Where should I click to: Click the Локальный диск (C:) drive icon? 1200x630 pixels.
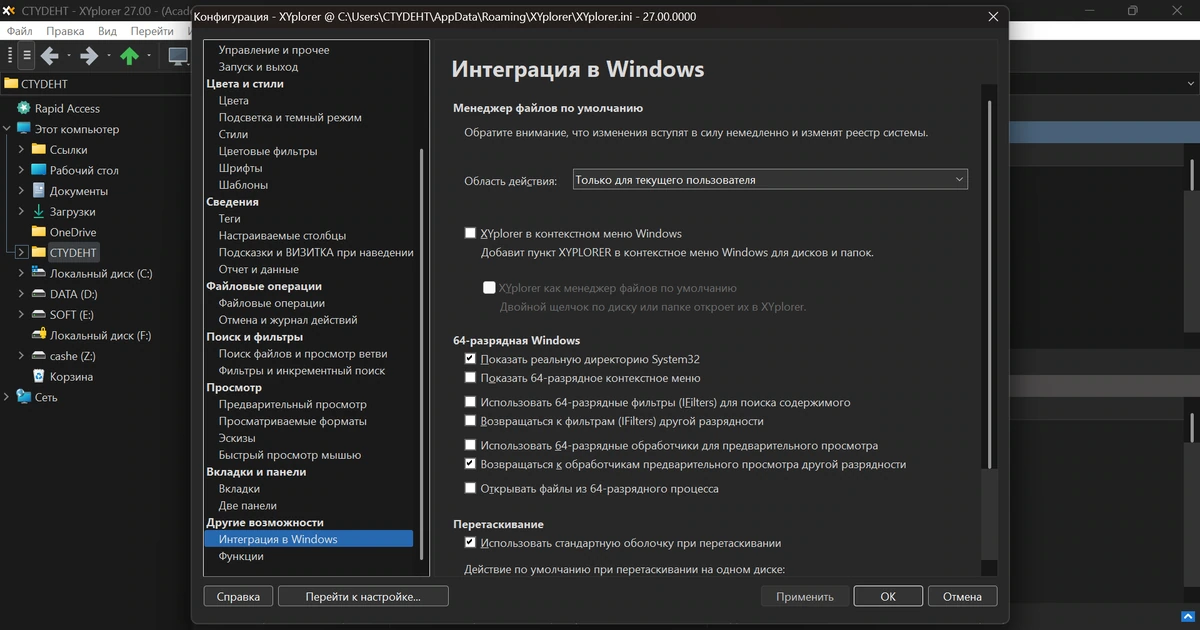coord(39,273)
